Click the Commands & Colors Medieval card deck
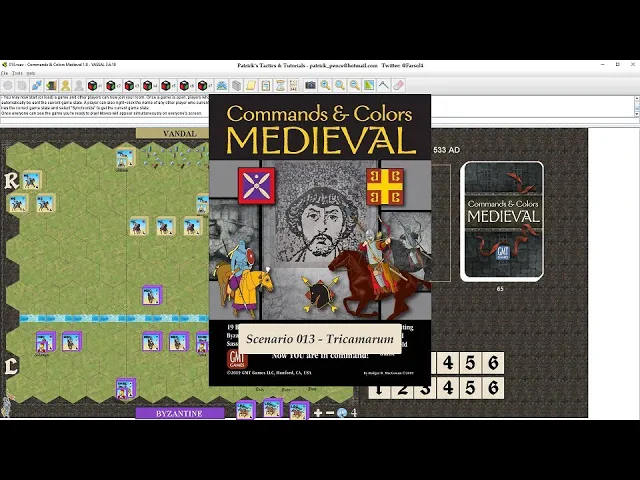The width and height of the screenshot is (640, 480). click(502, 221)
